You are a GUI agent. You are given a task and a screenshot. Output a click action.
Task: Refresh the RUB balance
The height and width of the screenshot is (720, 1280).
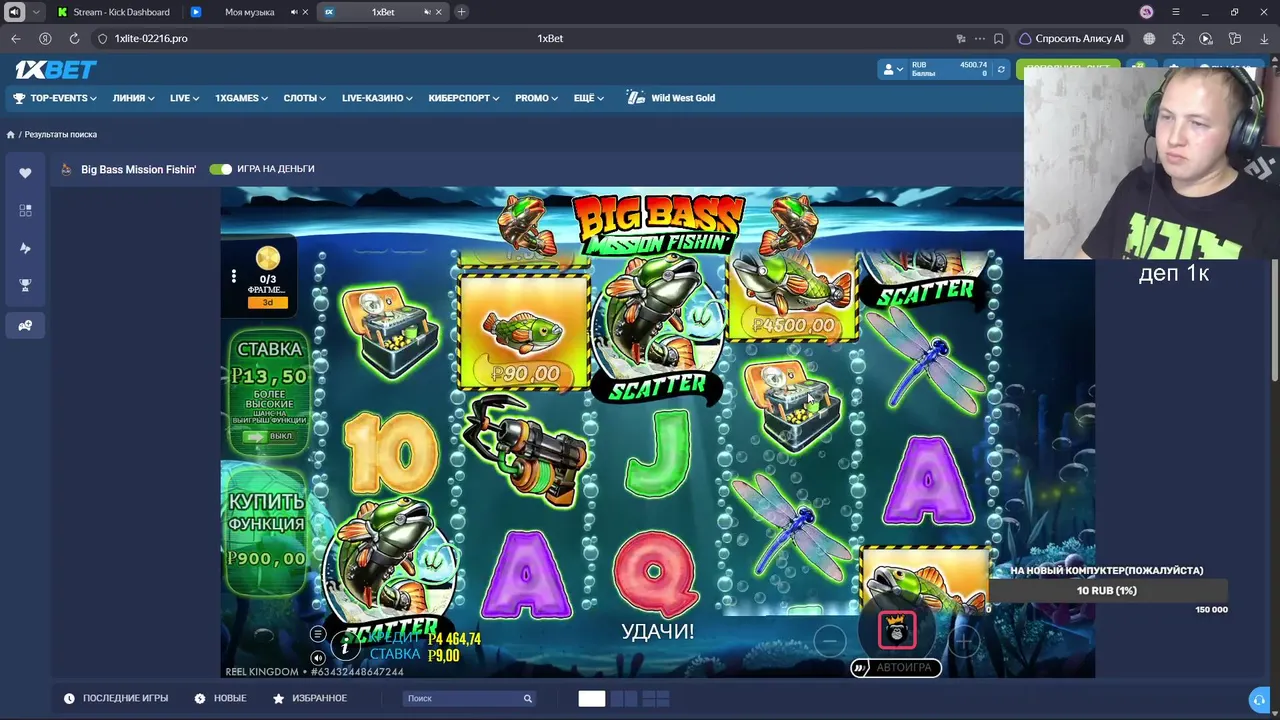[x=1001, y=69]
